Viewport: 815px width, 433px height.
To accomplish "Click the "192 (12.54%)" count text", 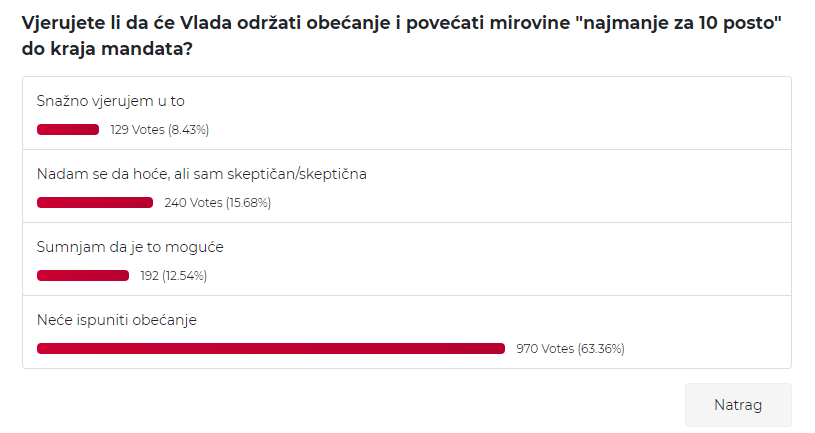I will [x=174, y=275].
